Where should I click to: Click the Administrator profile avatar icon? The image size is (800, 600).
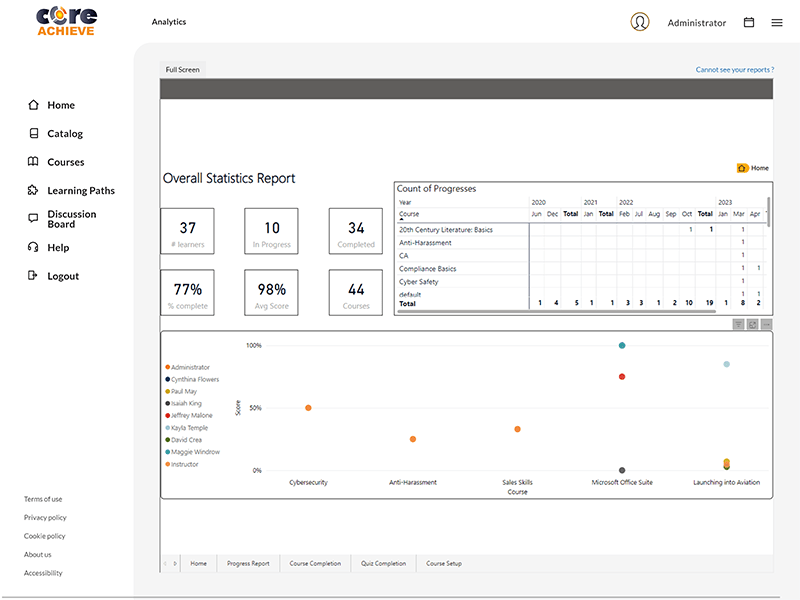coord(640,22)
